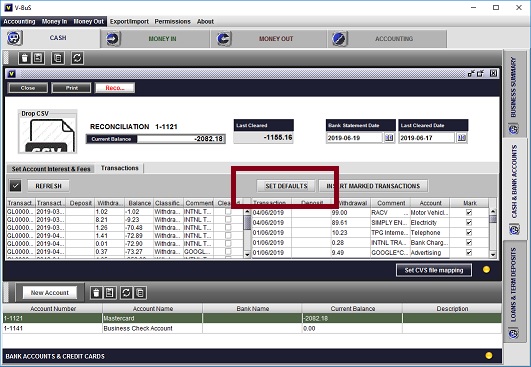Viewport: 531px width, 367px height.
Task: Select the Business Check Account row
Action: click(x=252, y=328)
